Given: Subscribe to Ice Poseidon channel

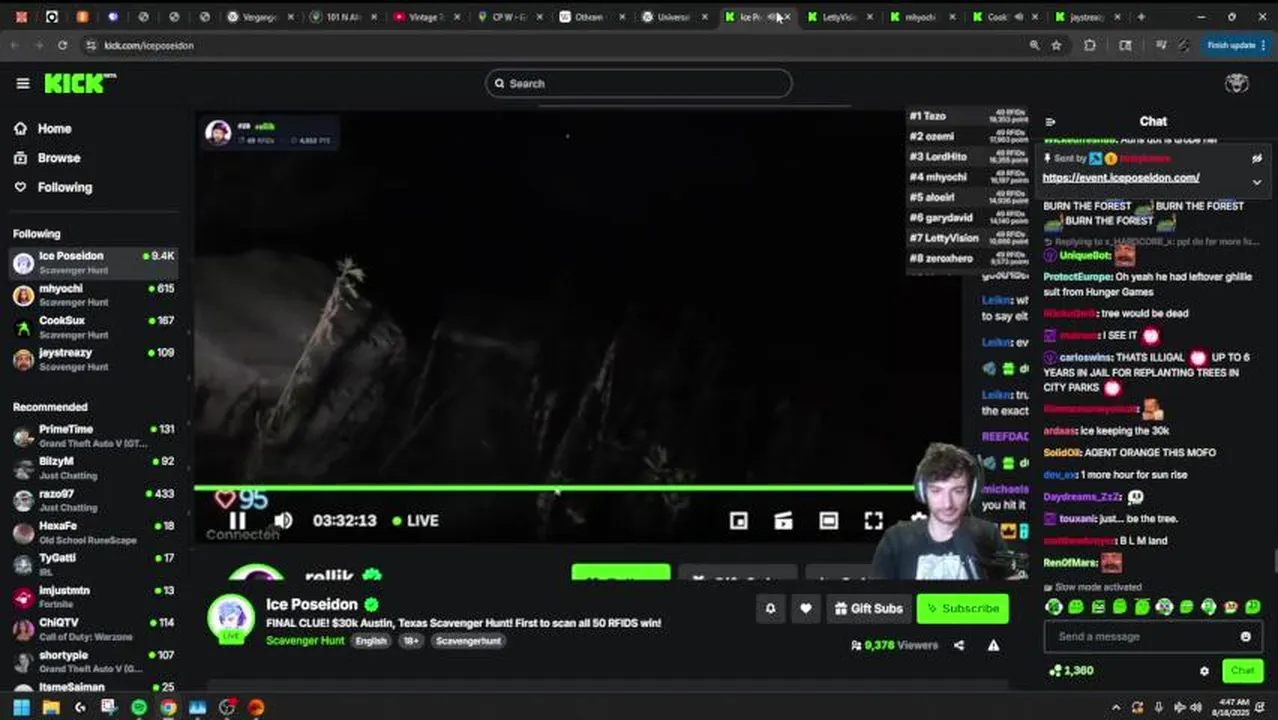Looking at the screenshot, I should click(962, 608).
